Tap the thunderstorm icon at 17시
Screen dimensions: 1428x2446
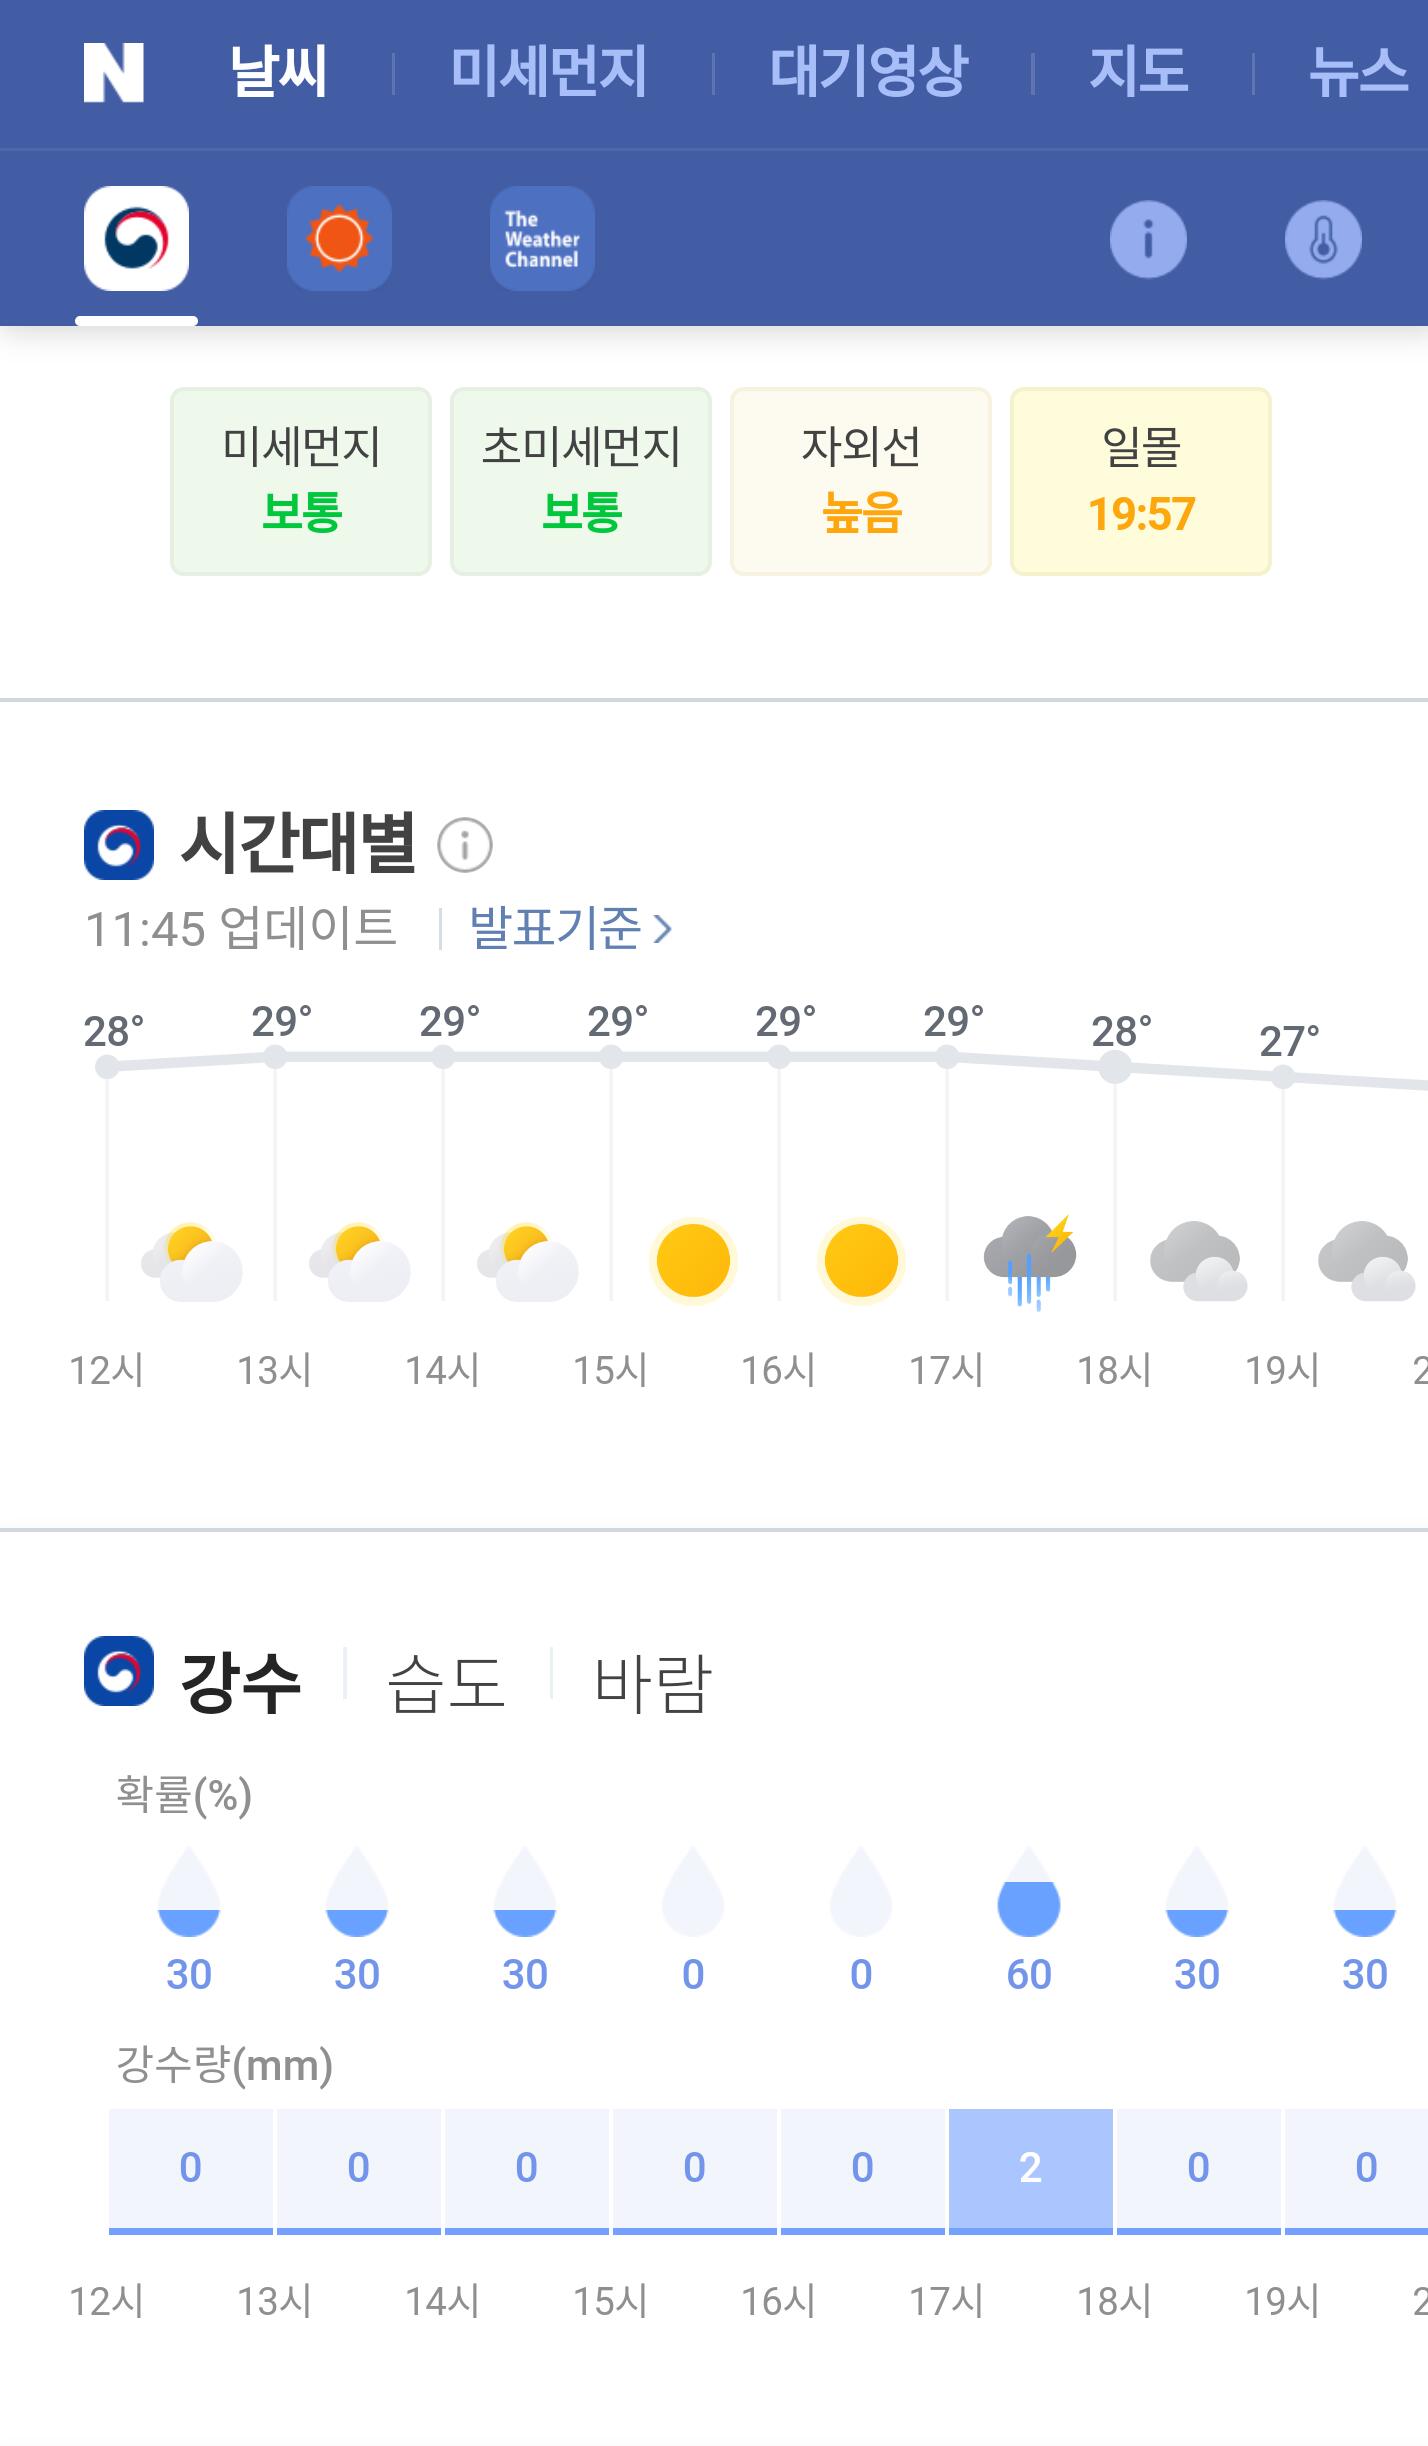click(1030, 1262)
